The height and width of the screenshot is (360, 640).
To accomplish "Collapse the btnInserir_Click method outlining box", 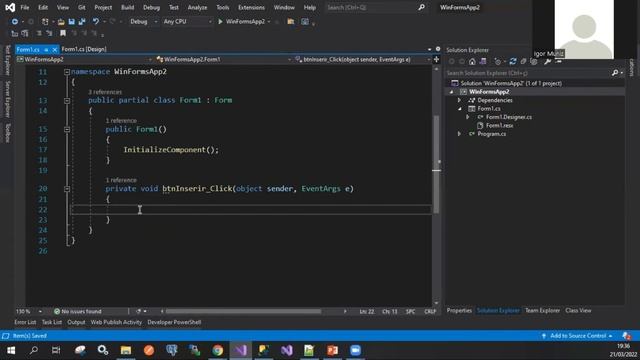I will coord(67,189).
